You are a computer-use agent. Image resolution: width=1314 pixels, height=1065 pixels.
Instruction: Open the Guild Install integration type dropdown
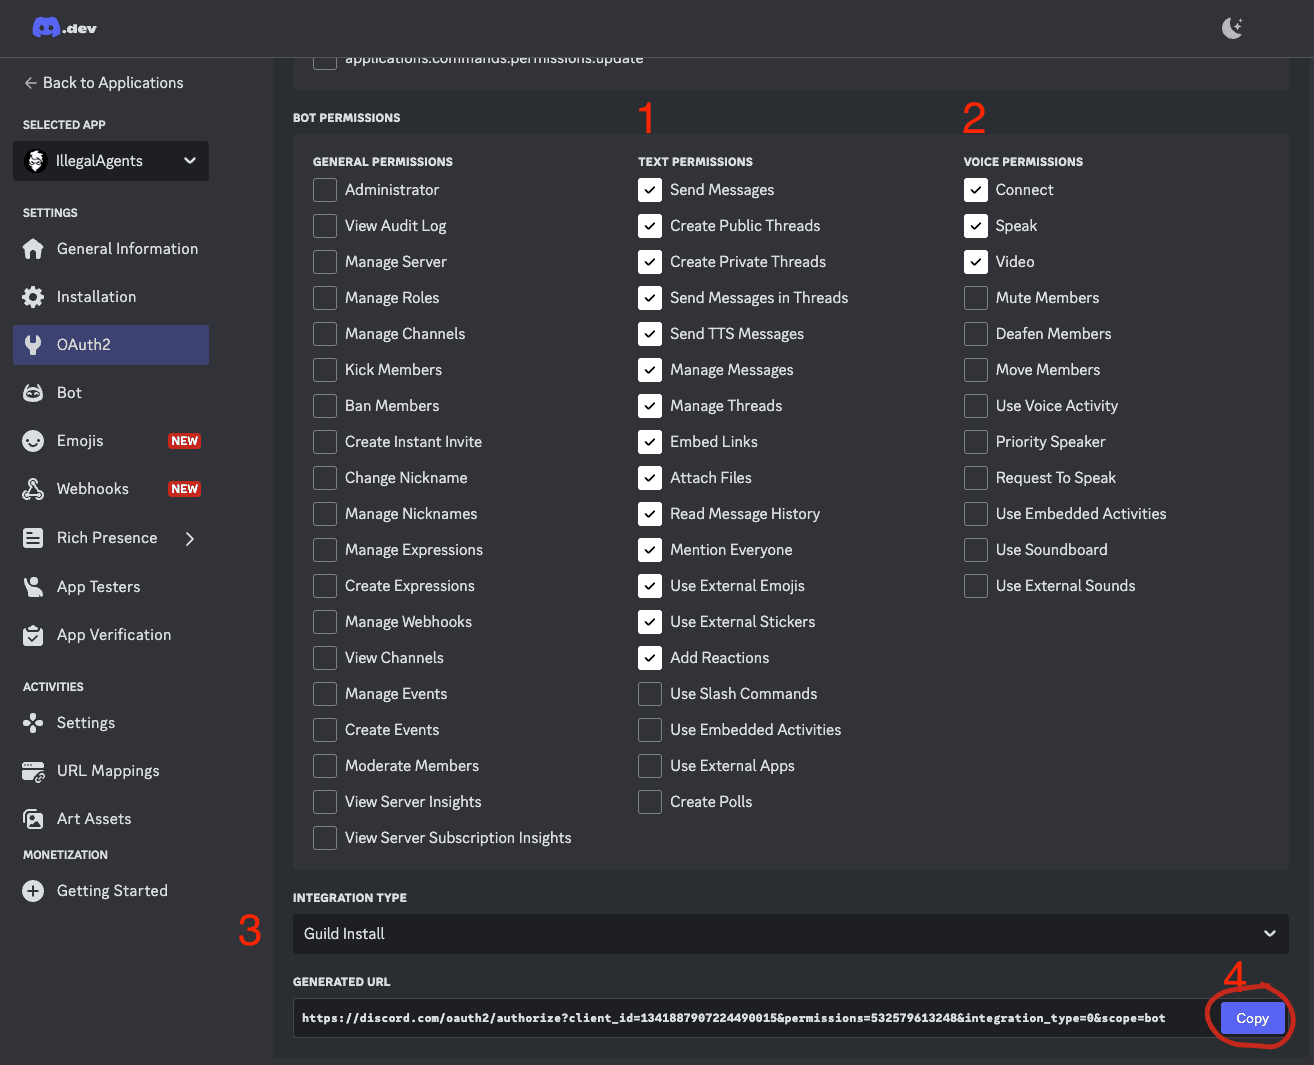(x=791, y=934)
